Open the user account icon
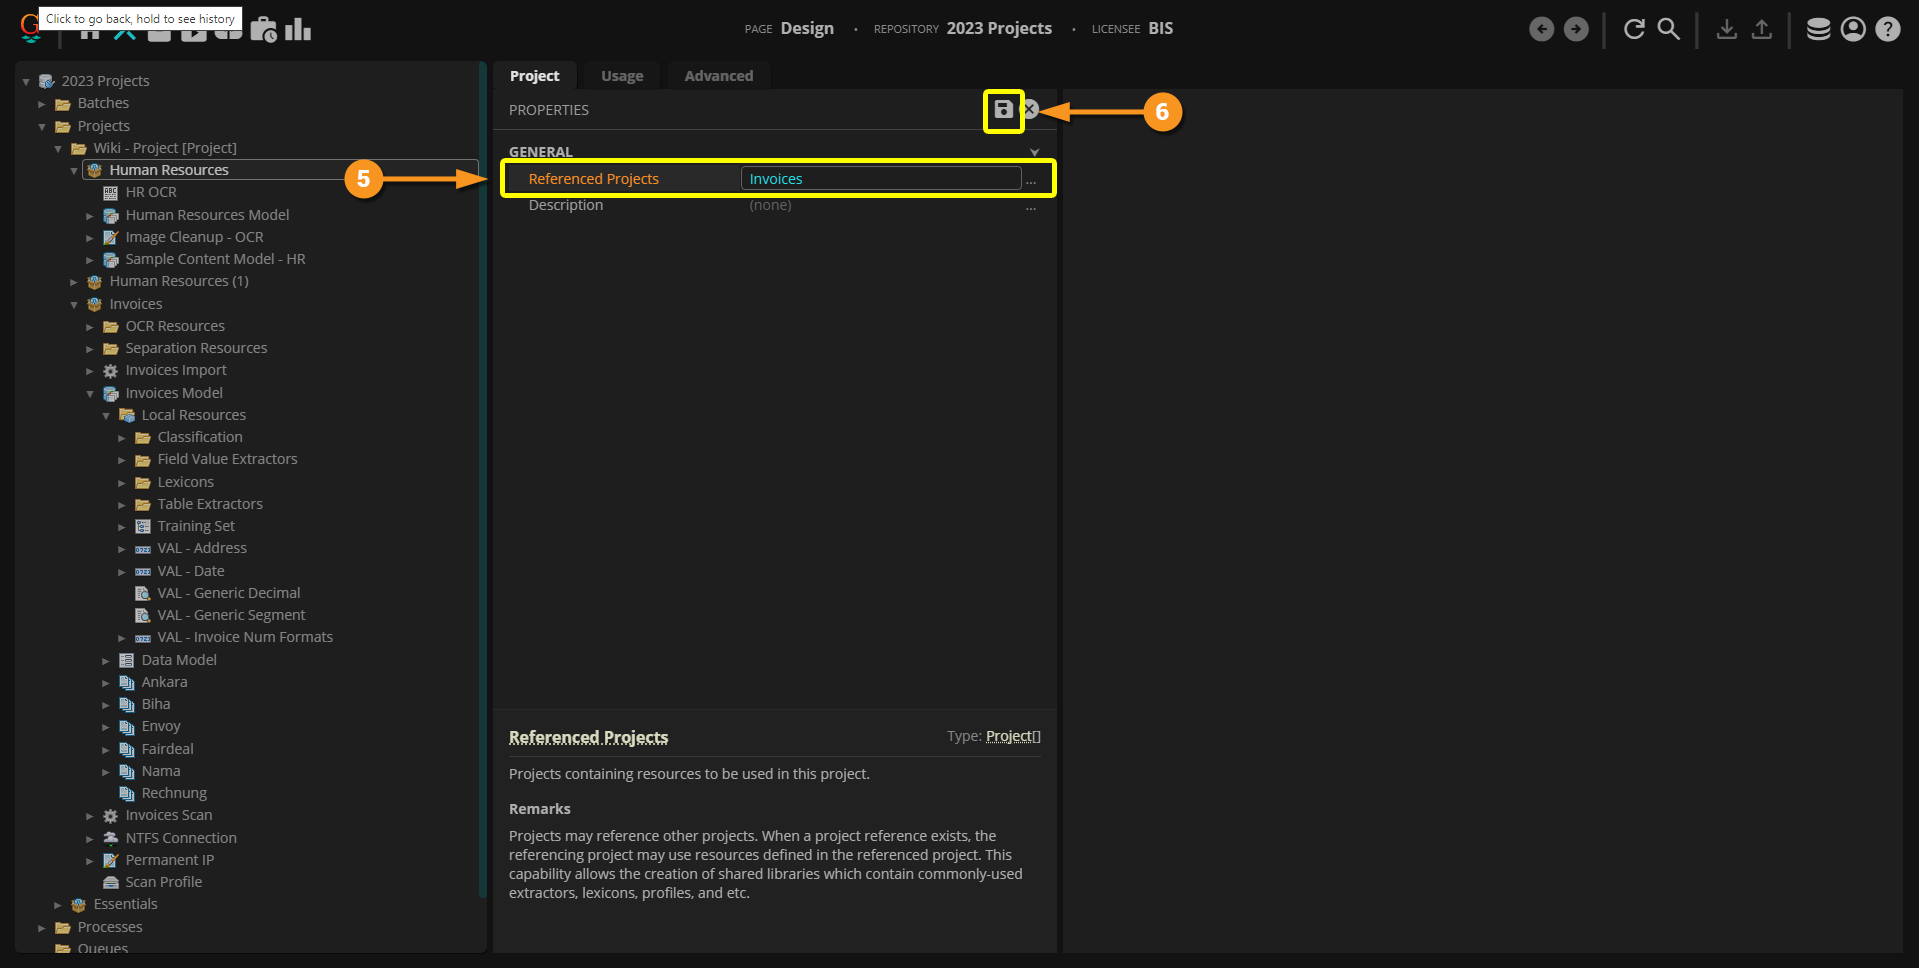Viewport: 1919px width, 968px height. pos(1853,29)
